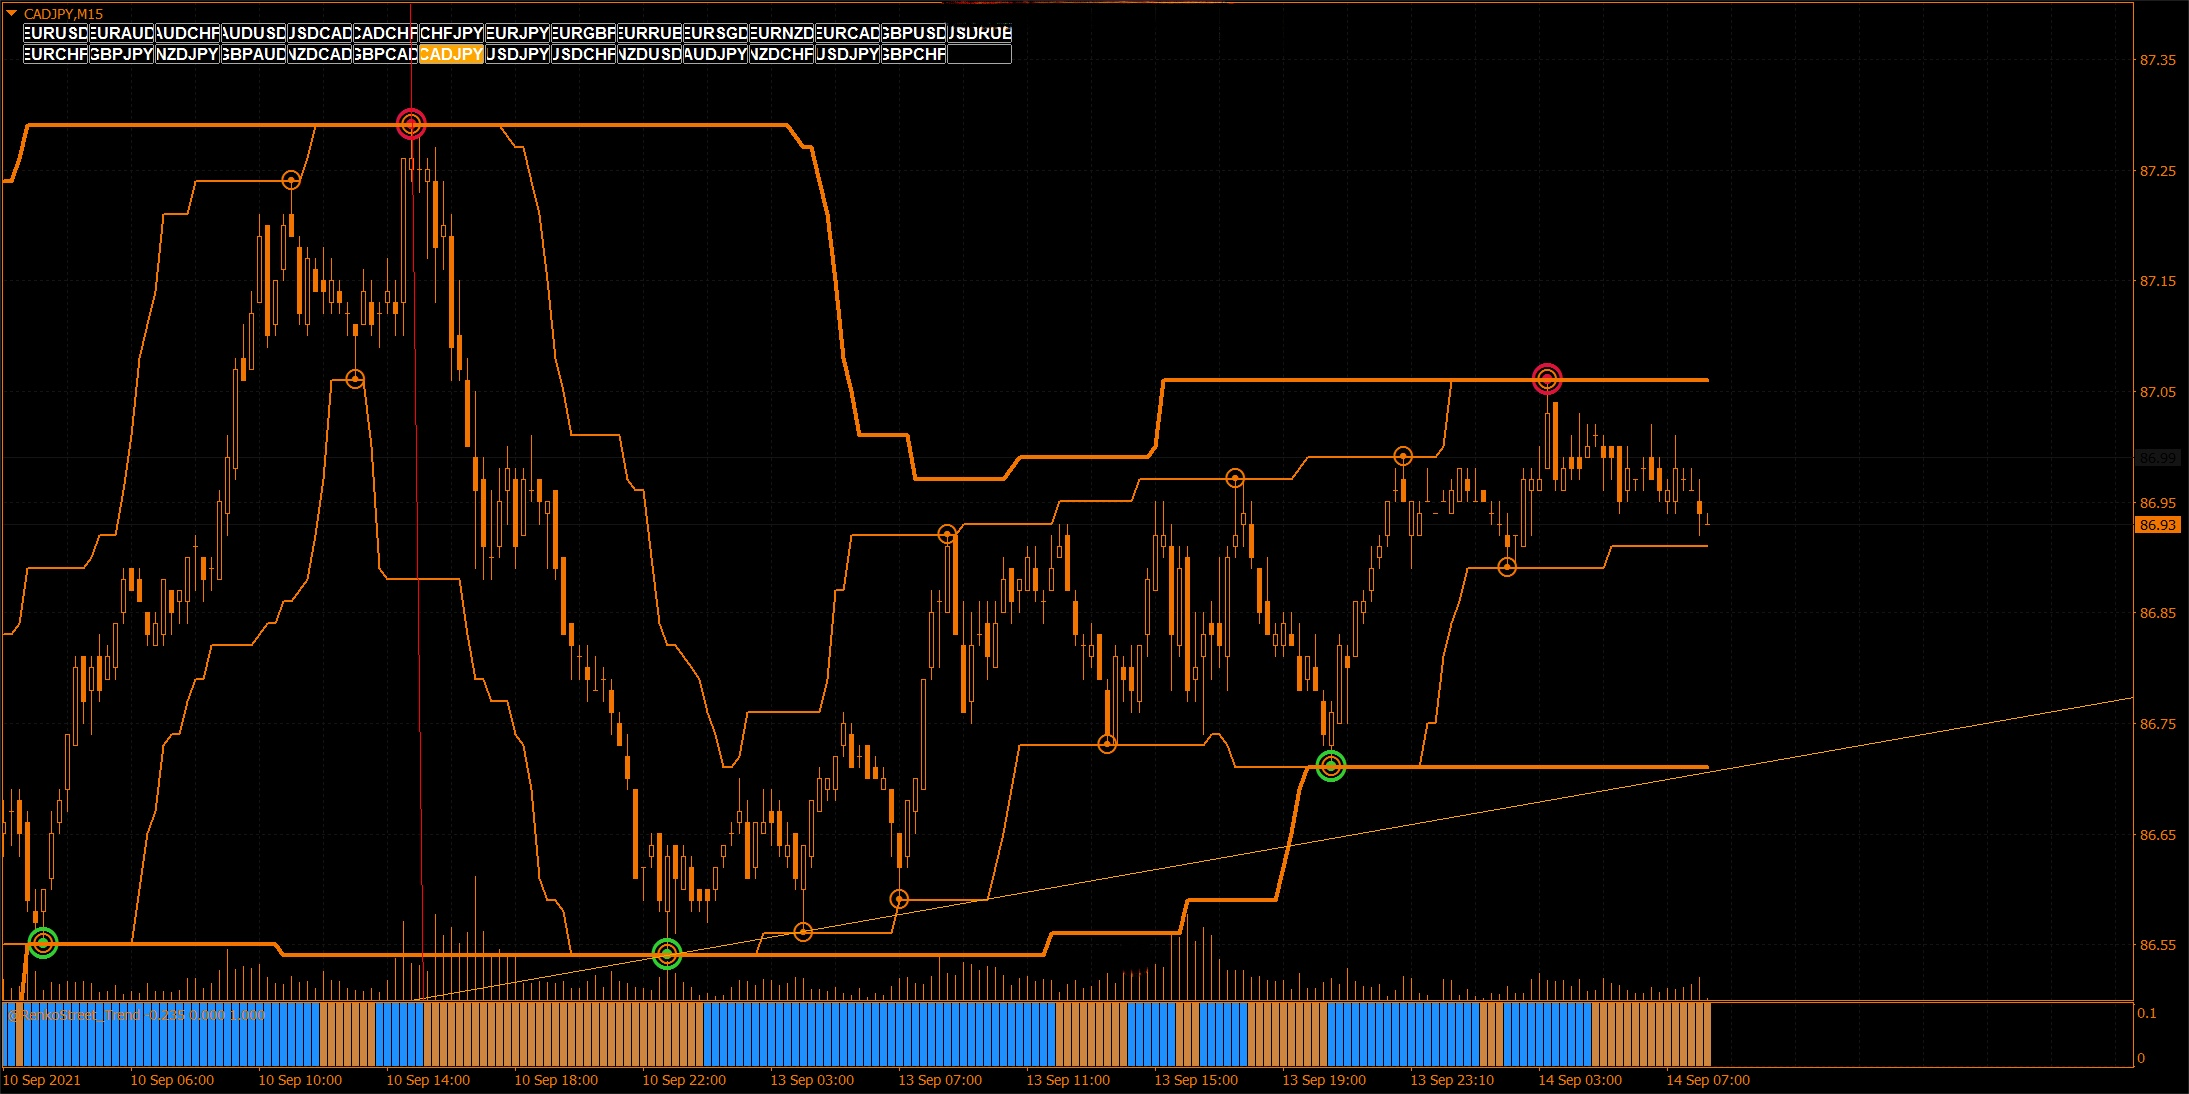Open the CADJPY,M15 chart dropdown triangle
2189x1094 pixels.
click(12, 13)
